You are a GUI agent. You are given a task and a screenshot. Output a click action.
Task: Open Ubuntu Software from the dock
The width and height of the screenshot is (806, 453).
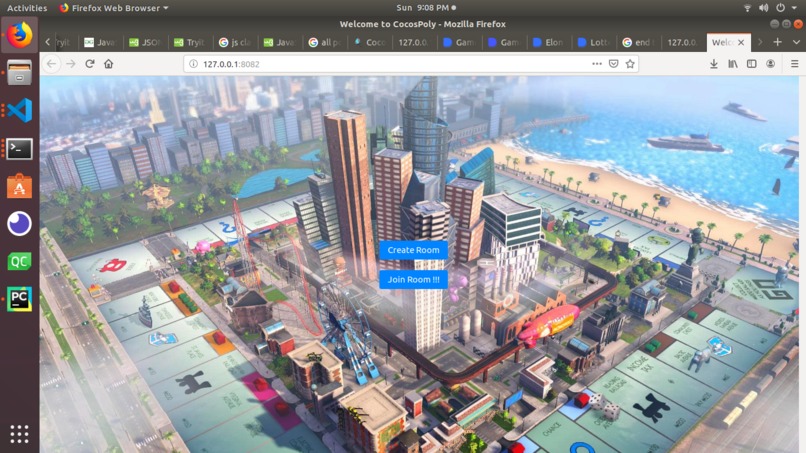(x=20, y=186)
